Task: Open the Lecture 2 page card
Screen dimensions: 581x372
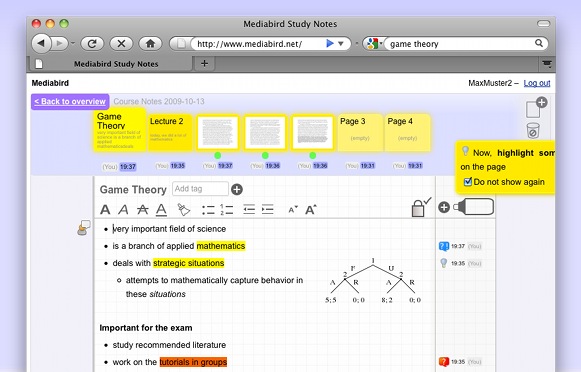Action: 170,133
